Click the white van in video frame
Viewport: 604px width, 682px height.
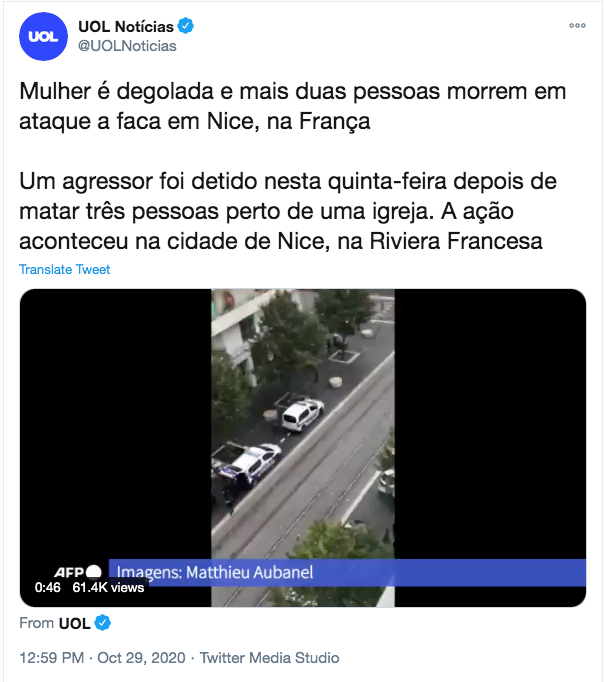(x=303, y=414)
